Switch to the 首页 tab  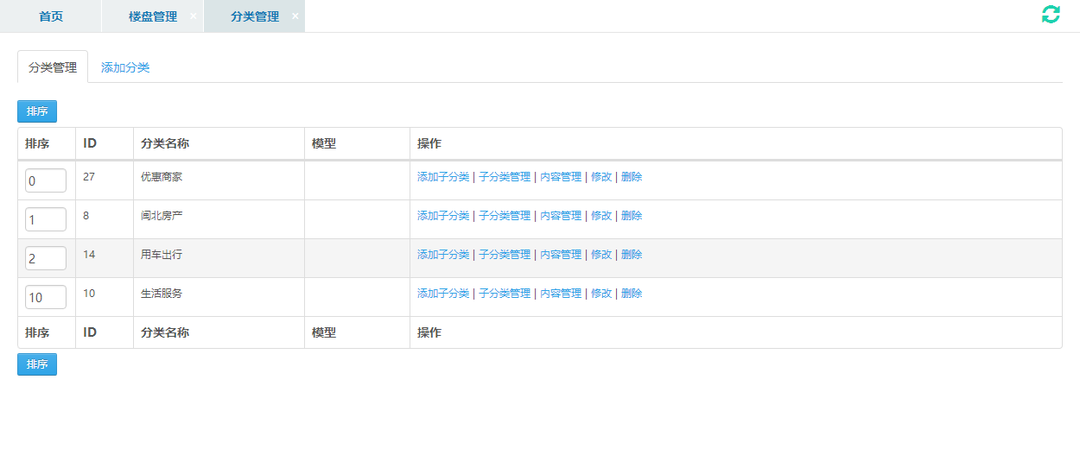point(51,17)
